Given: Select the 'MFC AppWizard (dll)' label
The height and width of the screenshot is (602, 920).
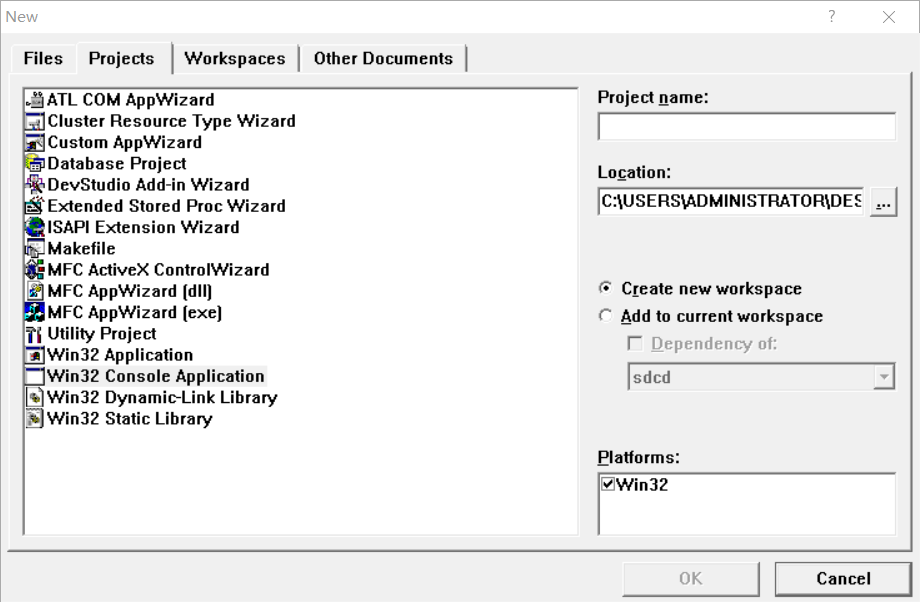Looking at the screenshot, I should tap(130, 291).
